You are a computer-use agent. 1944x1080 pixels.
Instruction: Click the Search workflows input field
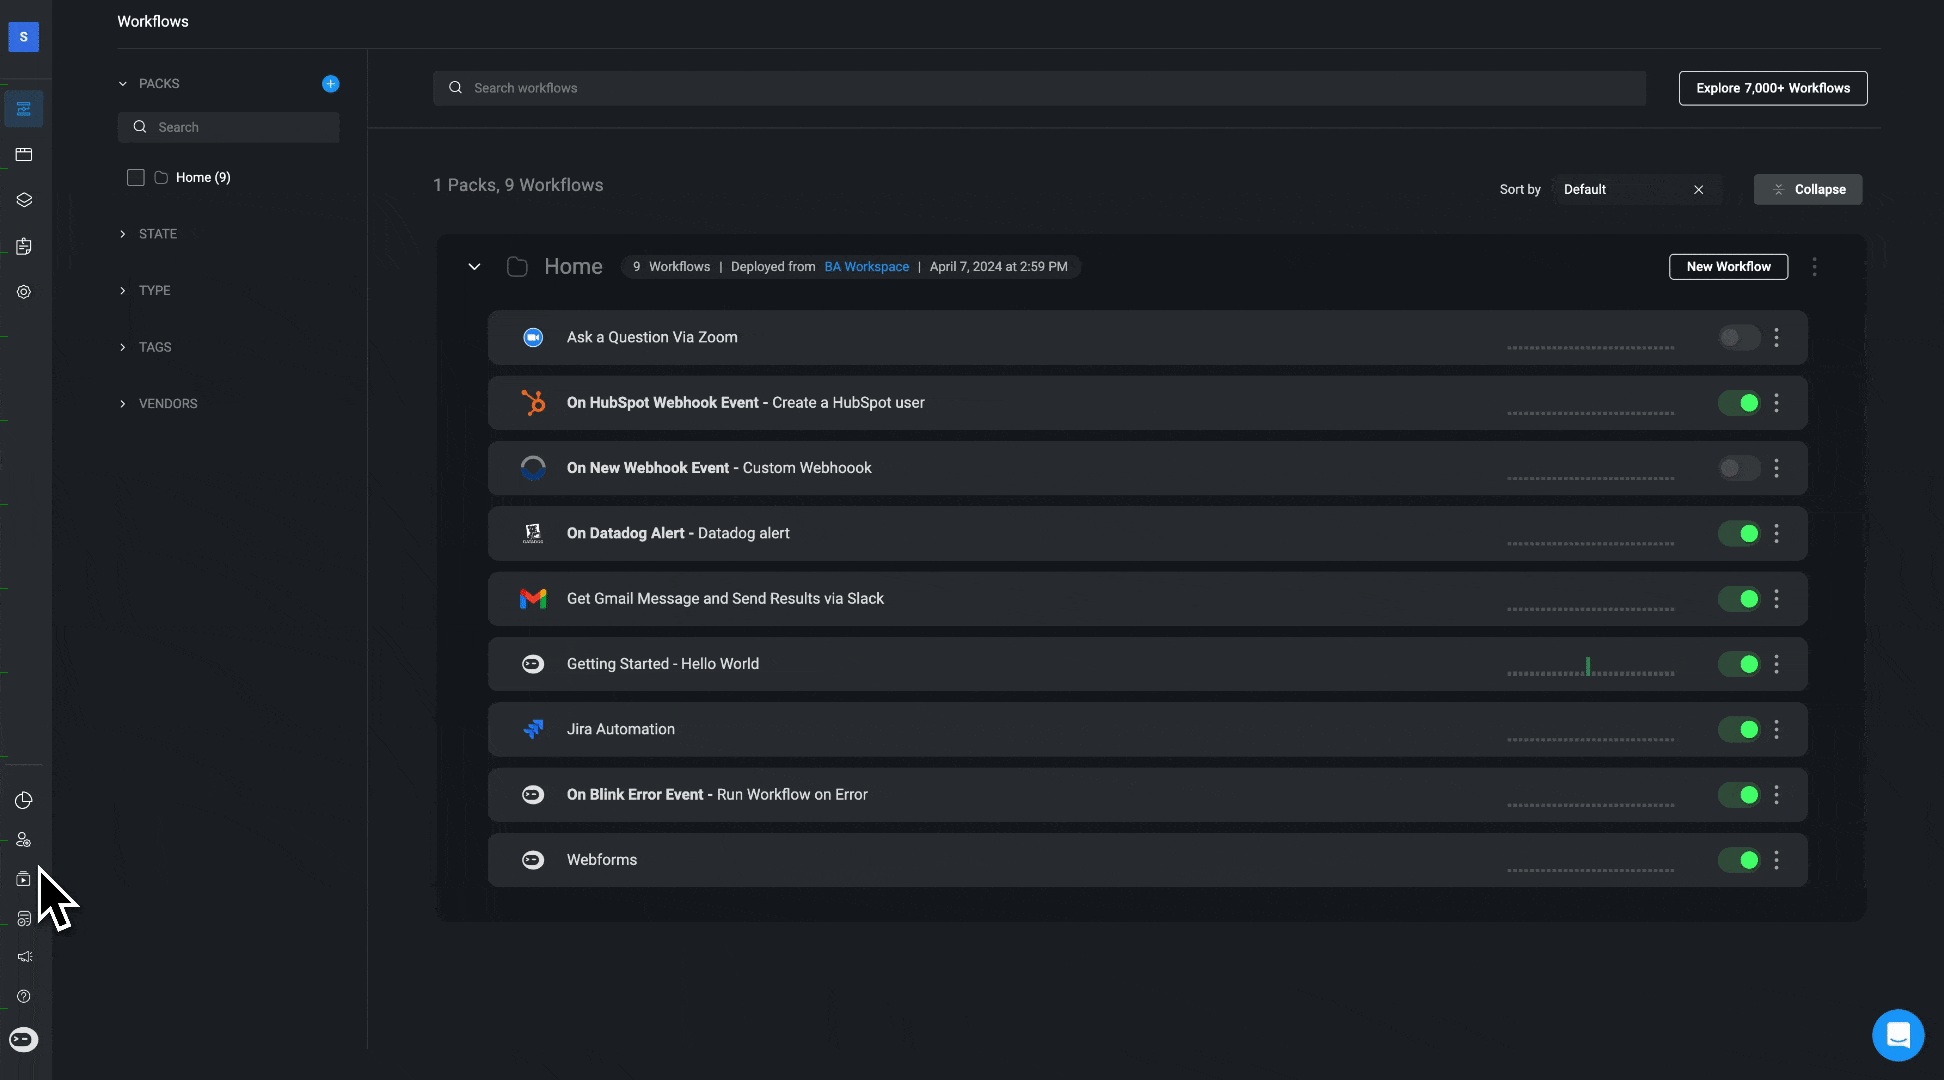point(1040,88)
